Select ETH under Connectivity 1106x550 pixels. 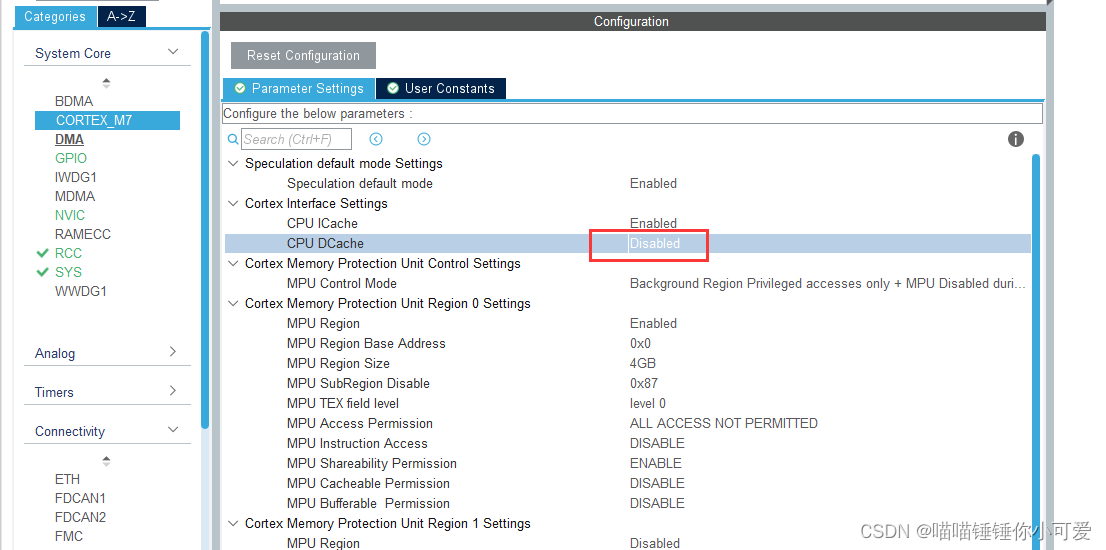68,479
